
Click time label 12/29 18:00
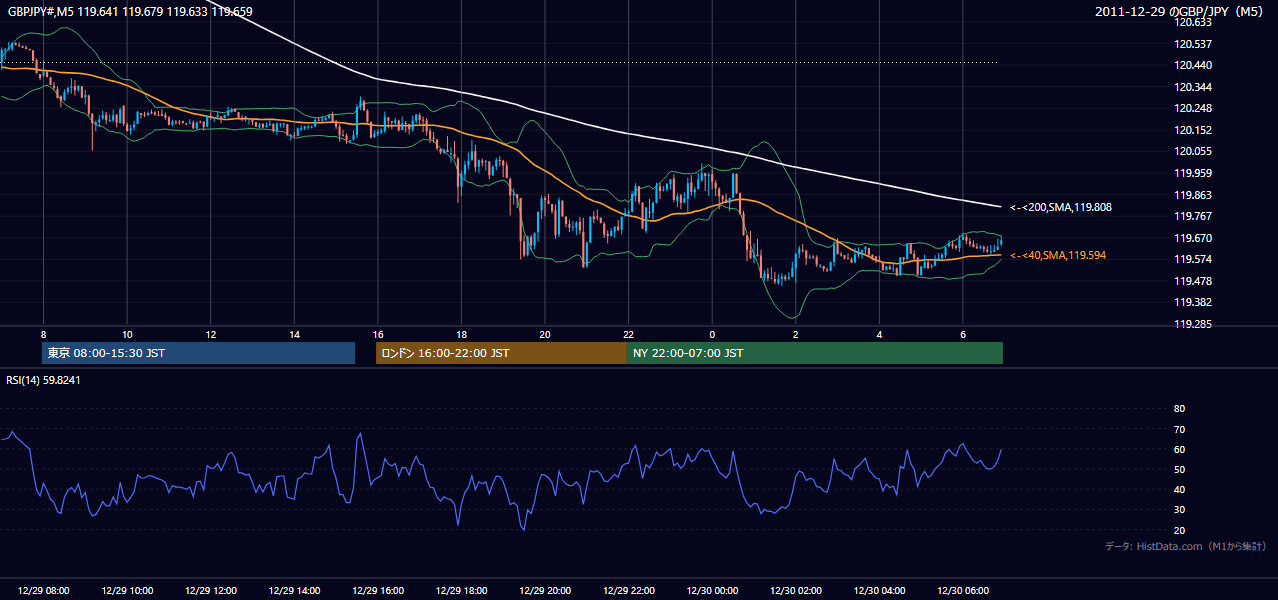(x=461, y=591)
